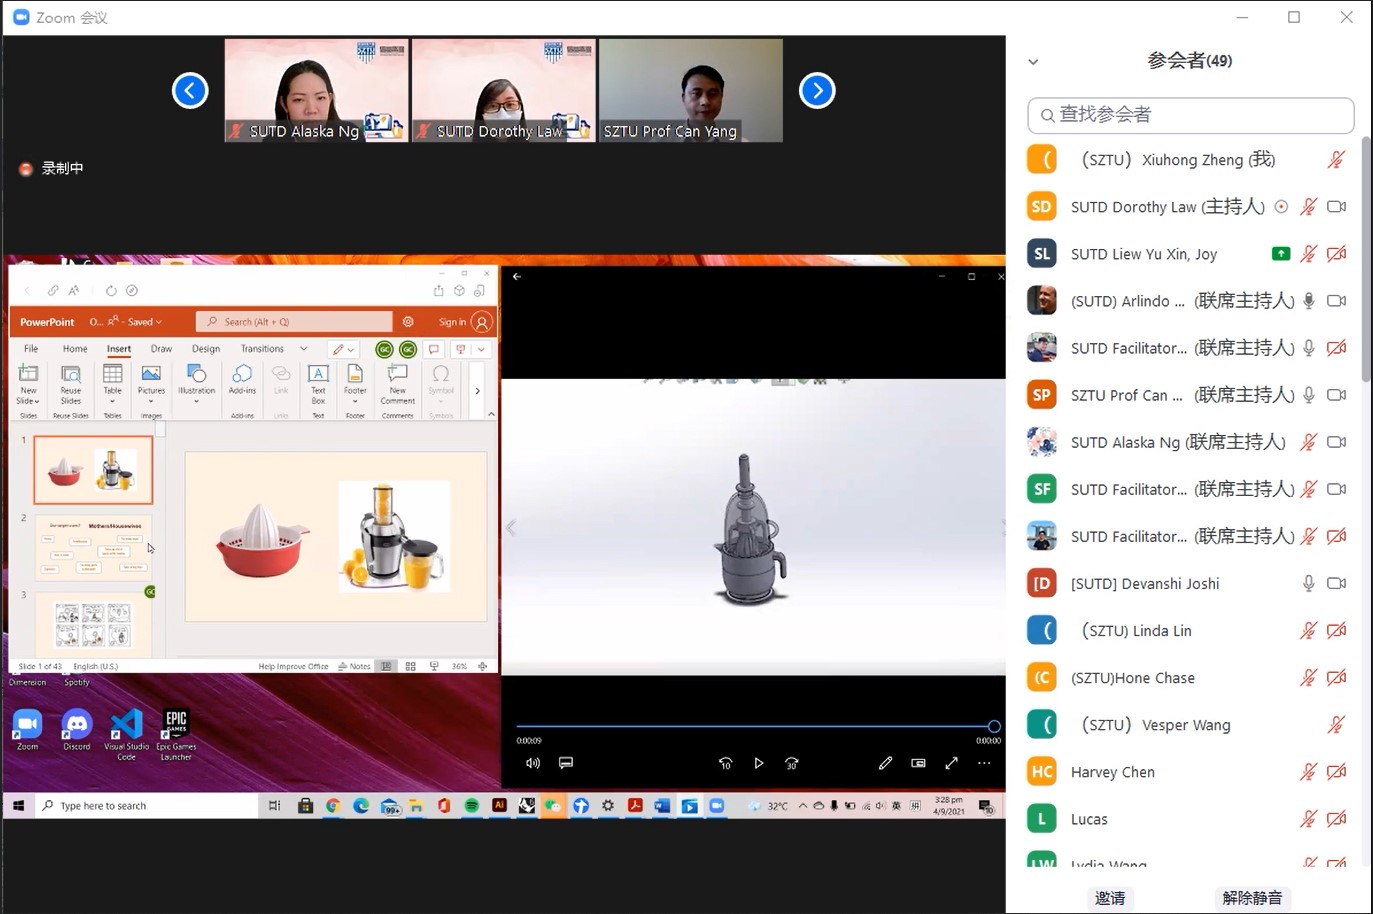Toggle camera for SUTD Liew Yu Xin, Joy
This screenshot has height=914, width=1373.
tap(1336, 254)
